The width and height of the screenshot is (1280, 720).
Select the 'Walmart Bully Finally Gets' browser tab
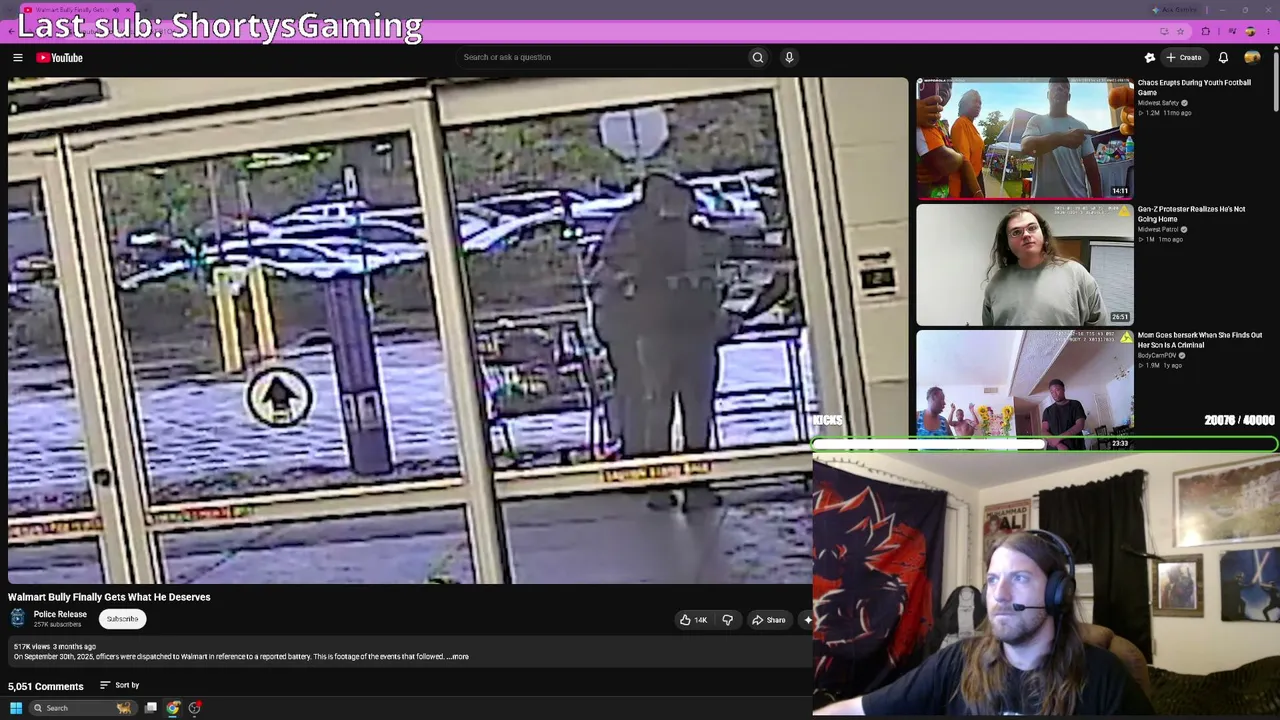[78, 9]
